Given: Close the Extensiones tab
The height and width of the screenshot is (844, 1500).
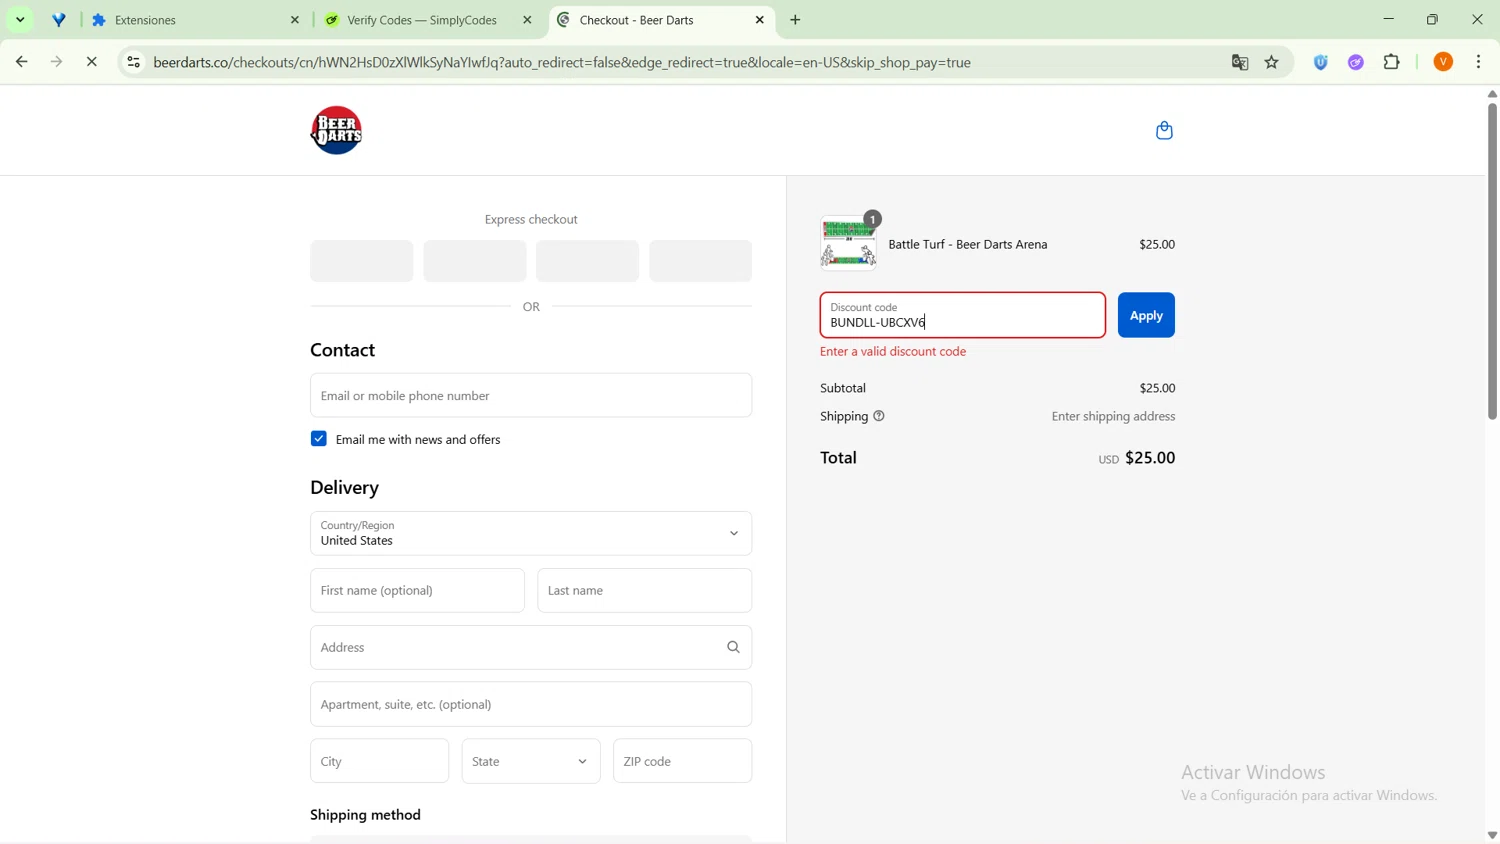Looking at the screenshot, I should pos(295,20).
